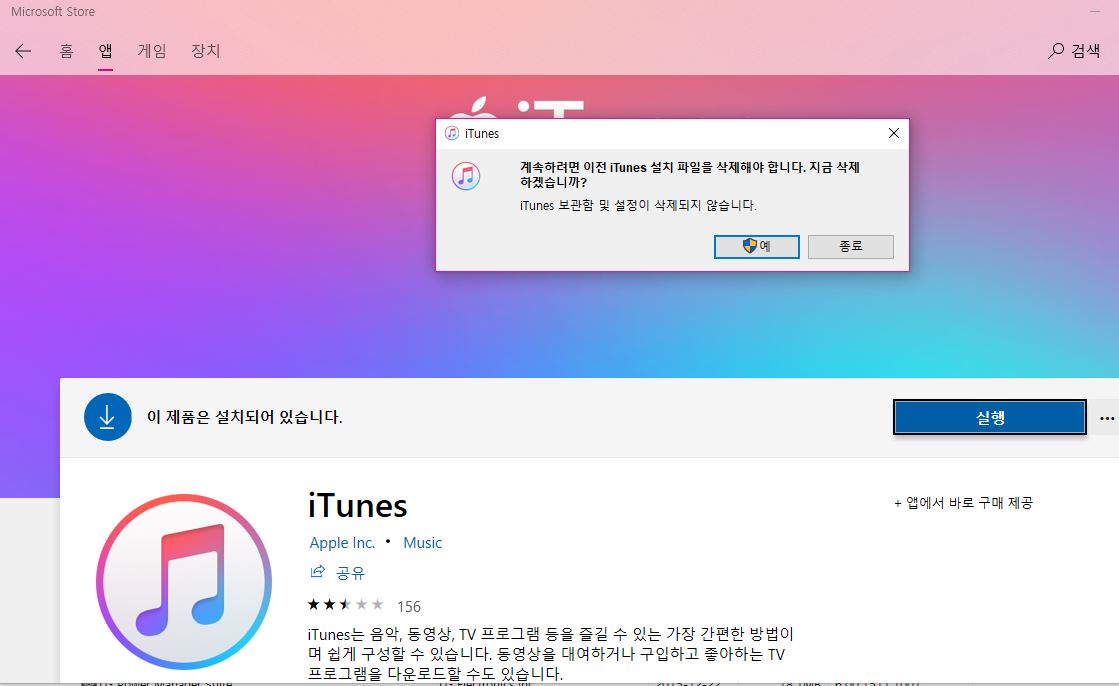Screen dimensions: 1119x686
Task: Go to the 게임 tab
Action: [x=152, y=51]
